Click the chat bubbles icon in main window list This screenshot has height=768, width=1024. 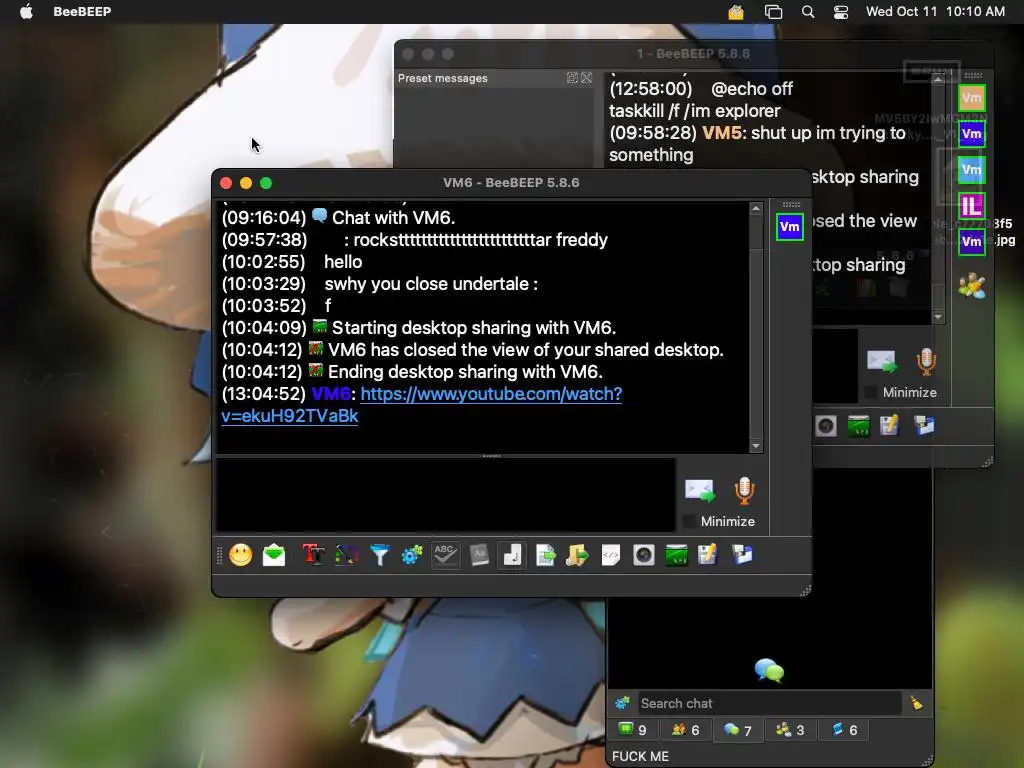click(769, 671)
